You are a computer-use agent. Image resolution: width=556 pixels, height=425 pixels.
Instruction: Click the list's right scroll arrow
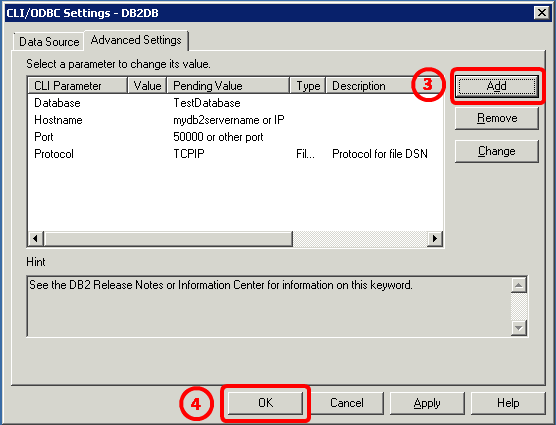click(x=435, y=239)
